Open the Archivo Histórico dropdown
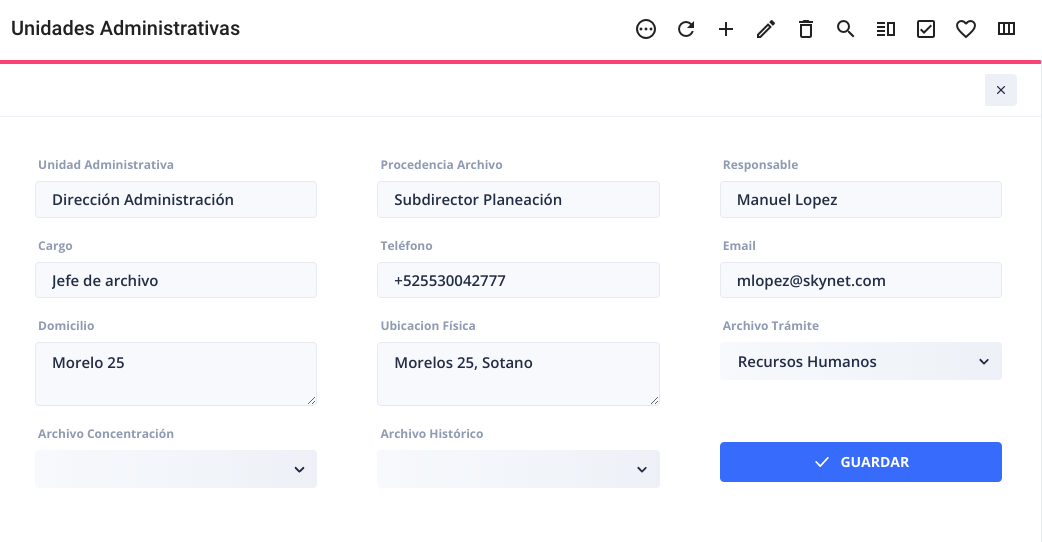 point(518,469)
